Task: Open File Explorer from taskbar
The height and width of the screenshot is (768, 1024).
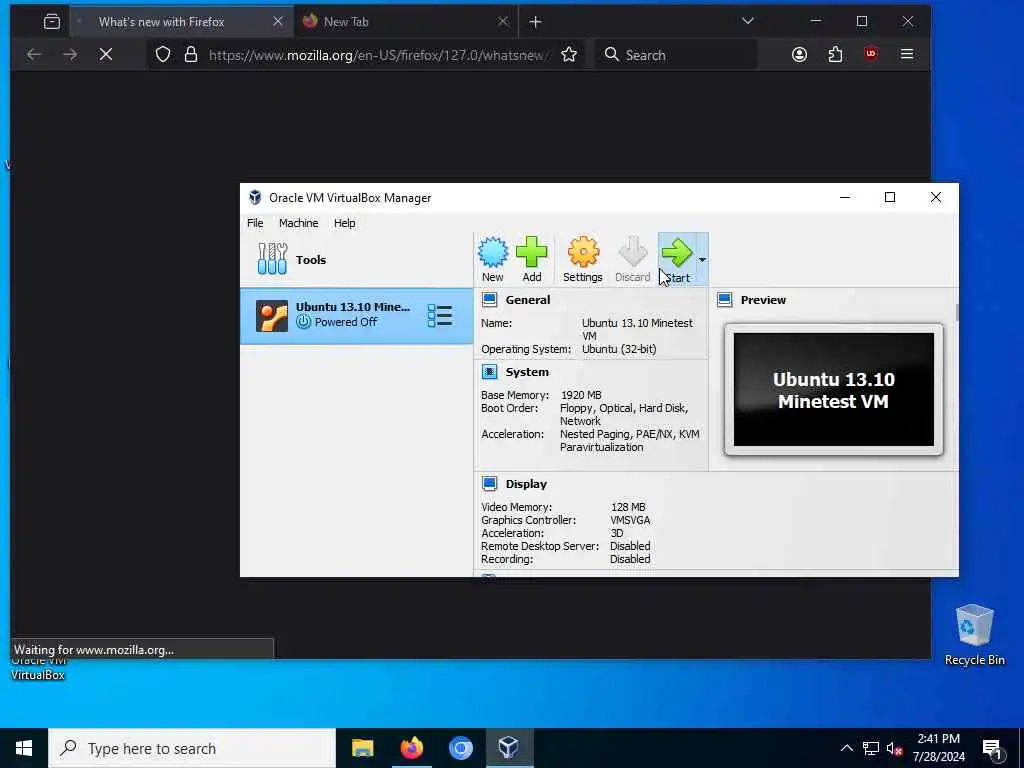Action: pyautogui.click(x=362, y=748)
